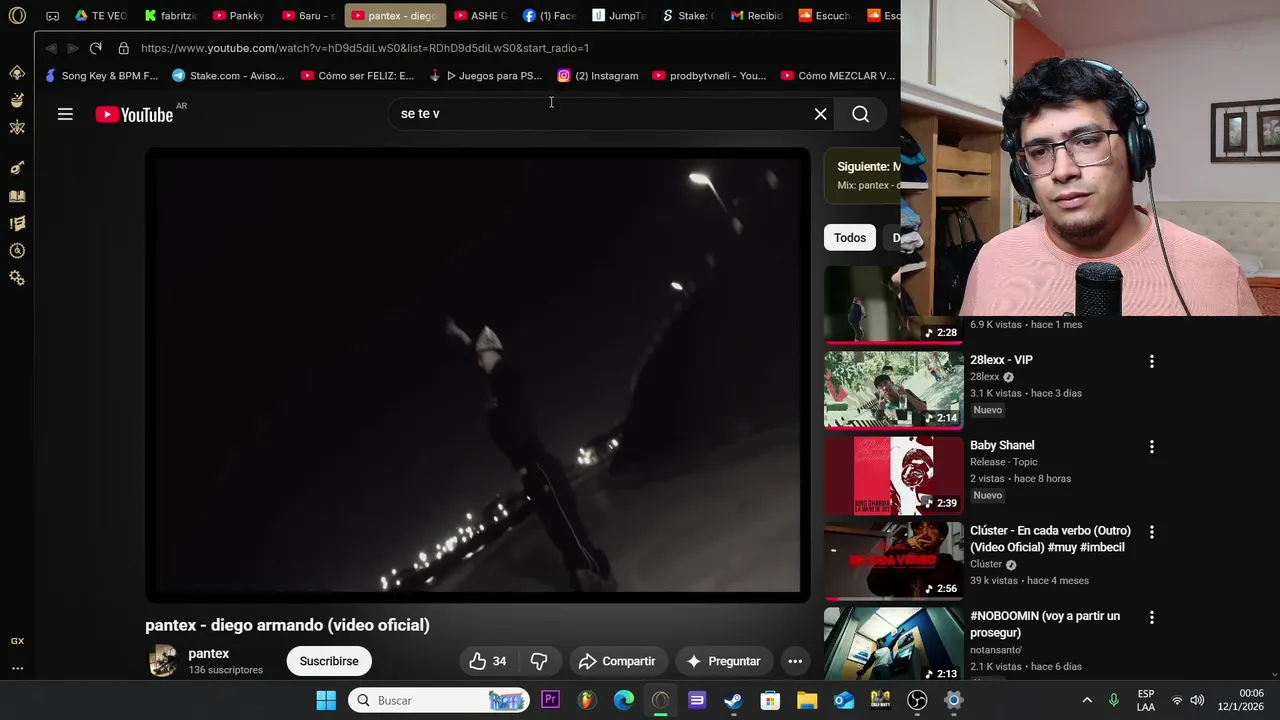Switch to the 'JumpTa' tab
The width and height of the screenshot is (1280, 720).
click(619, 16)
